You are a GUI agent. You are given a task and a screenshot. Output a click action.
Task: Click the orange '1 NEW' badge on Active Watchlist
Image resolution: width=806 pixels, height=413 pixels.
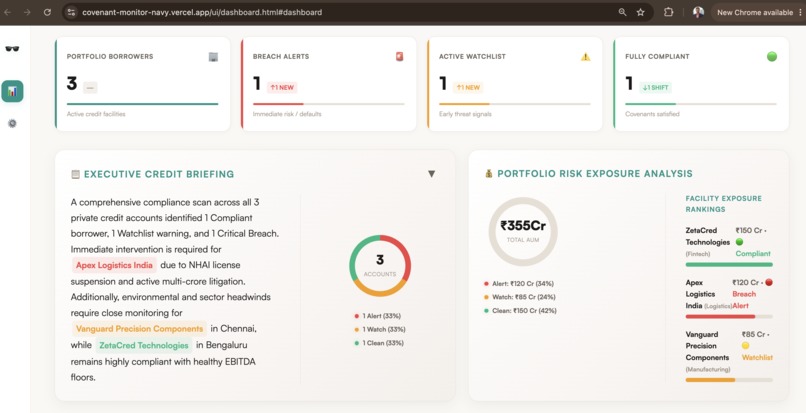pyautogui.click(x=468, y=87)
